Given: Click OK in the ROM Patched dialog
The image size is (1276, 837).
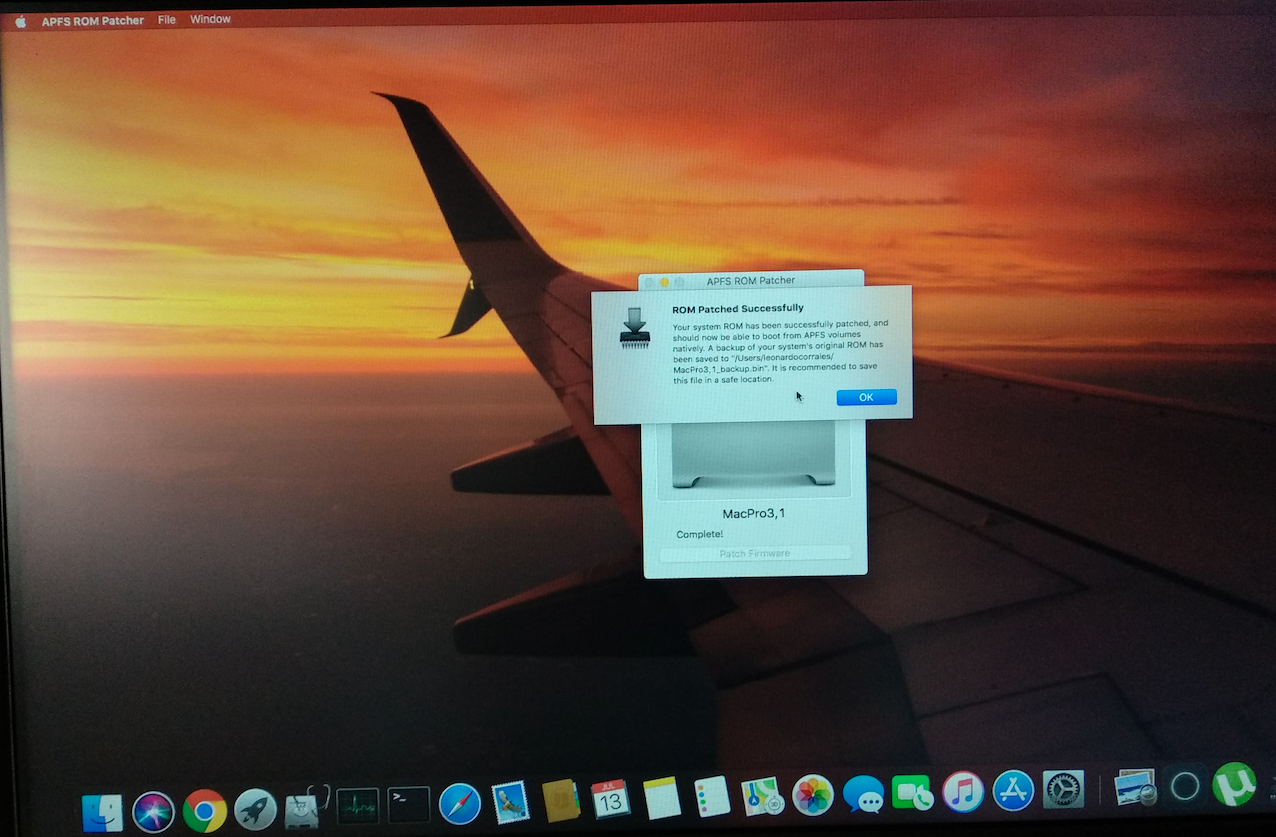Looking at the screenshot, I should coord(866,397).
